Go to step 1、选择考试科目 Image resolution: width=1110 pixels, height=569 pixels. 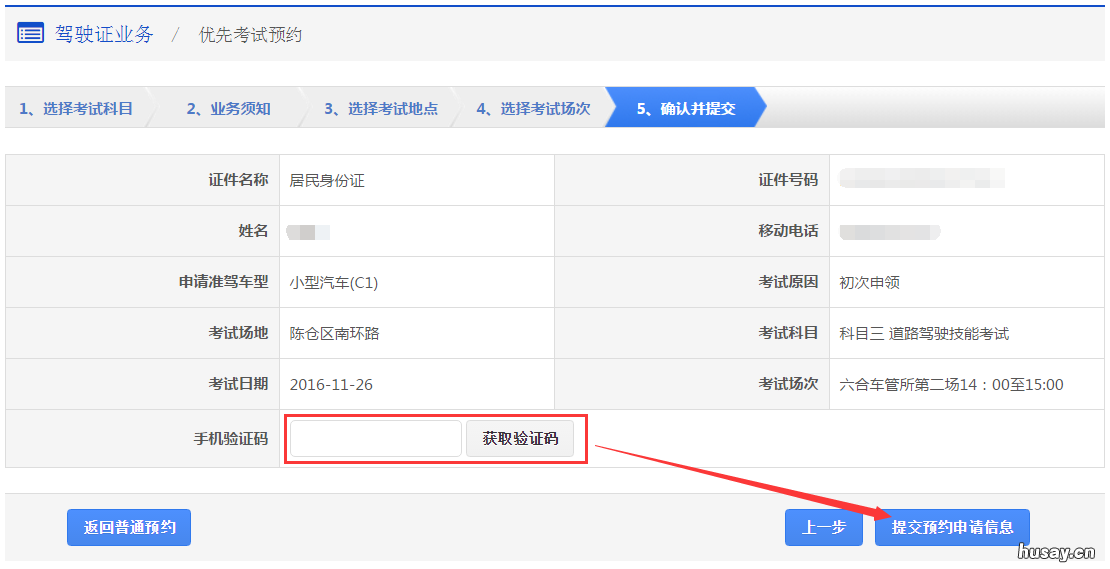76,109
